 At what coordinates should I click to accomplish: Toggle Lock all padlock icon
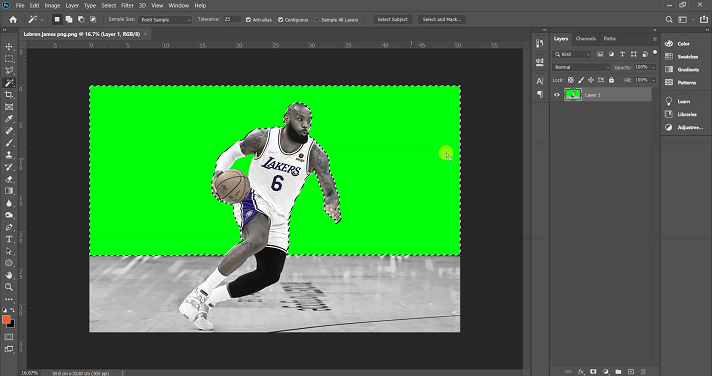point(611,80)
